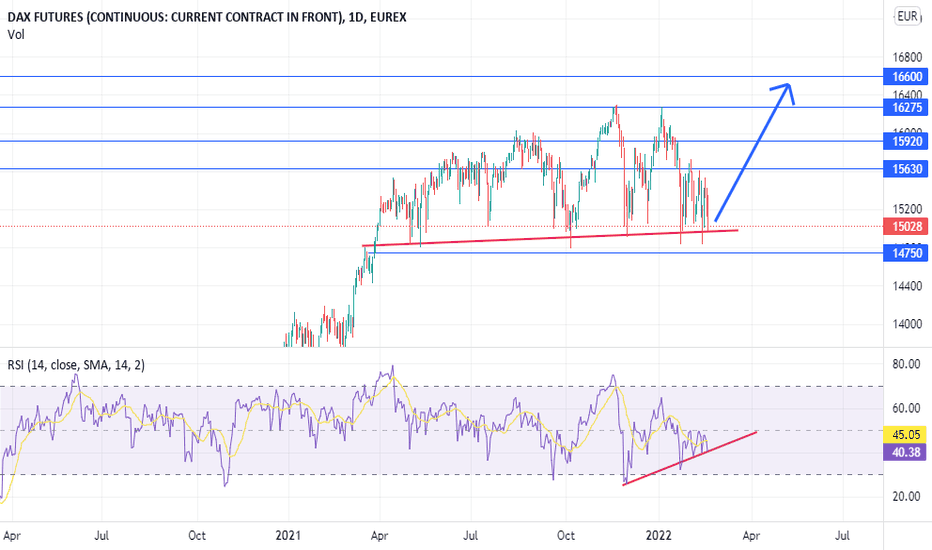Click the 15200 price axis label
This screenshot has width=932, height=550.
pos(907,209)
